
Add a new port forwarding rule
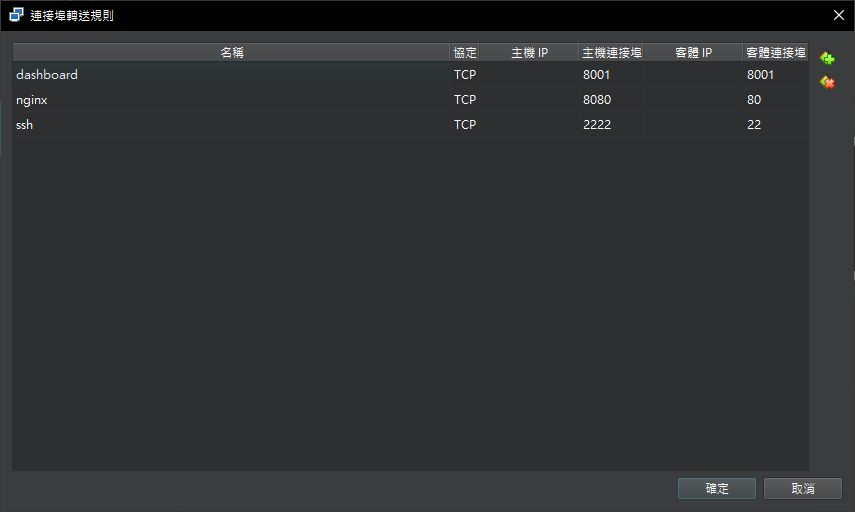(x=827, y=58)
